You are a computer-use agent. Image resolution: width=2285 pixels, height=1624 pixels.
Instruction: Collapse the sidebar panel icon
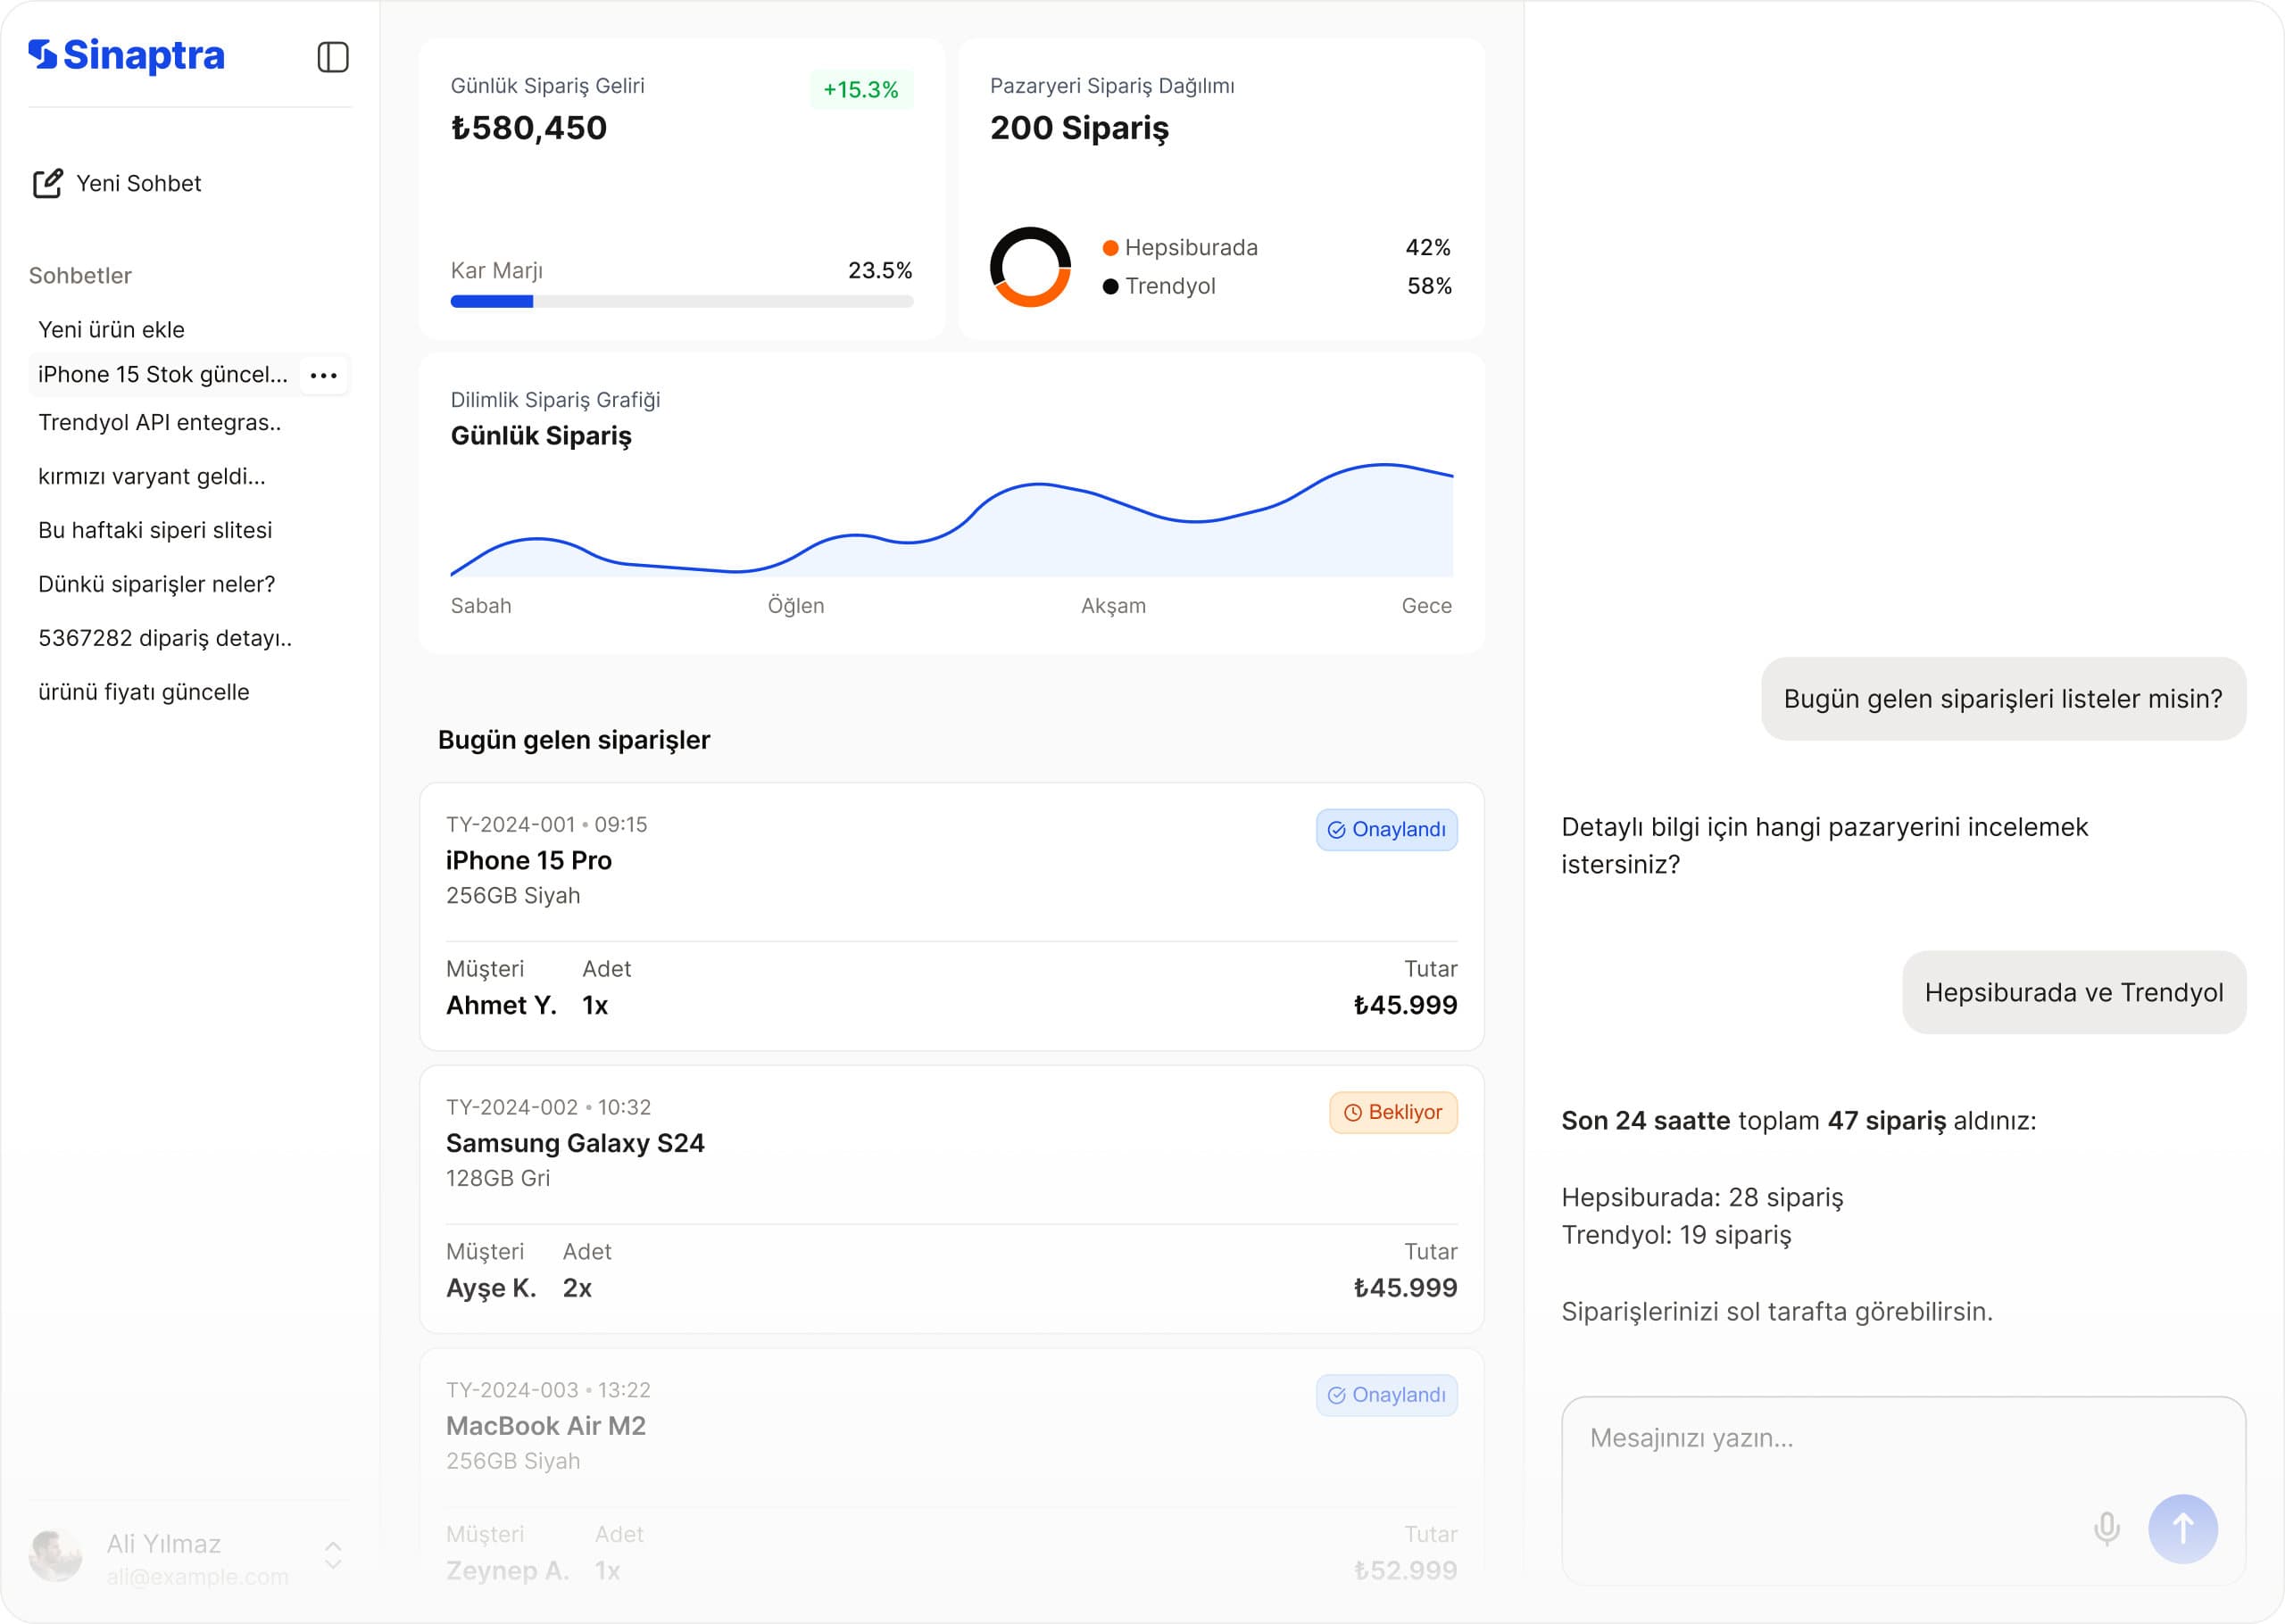[x=333, y=57]
